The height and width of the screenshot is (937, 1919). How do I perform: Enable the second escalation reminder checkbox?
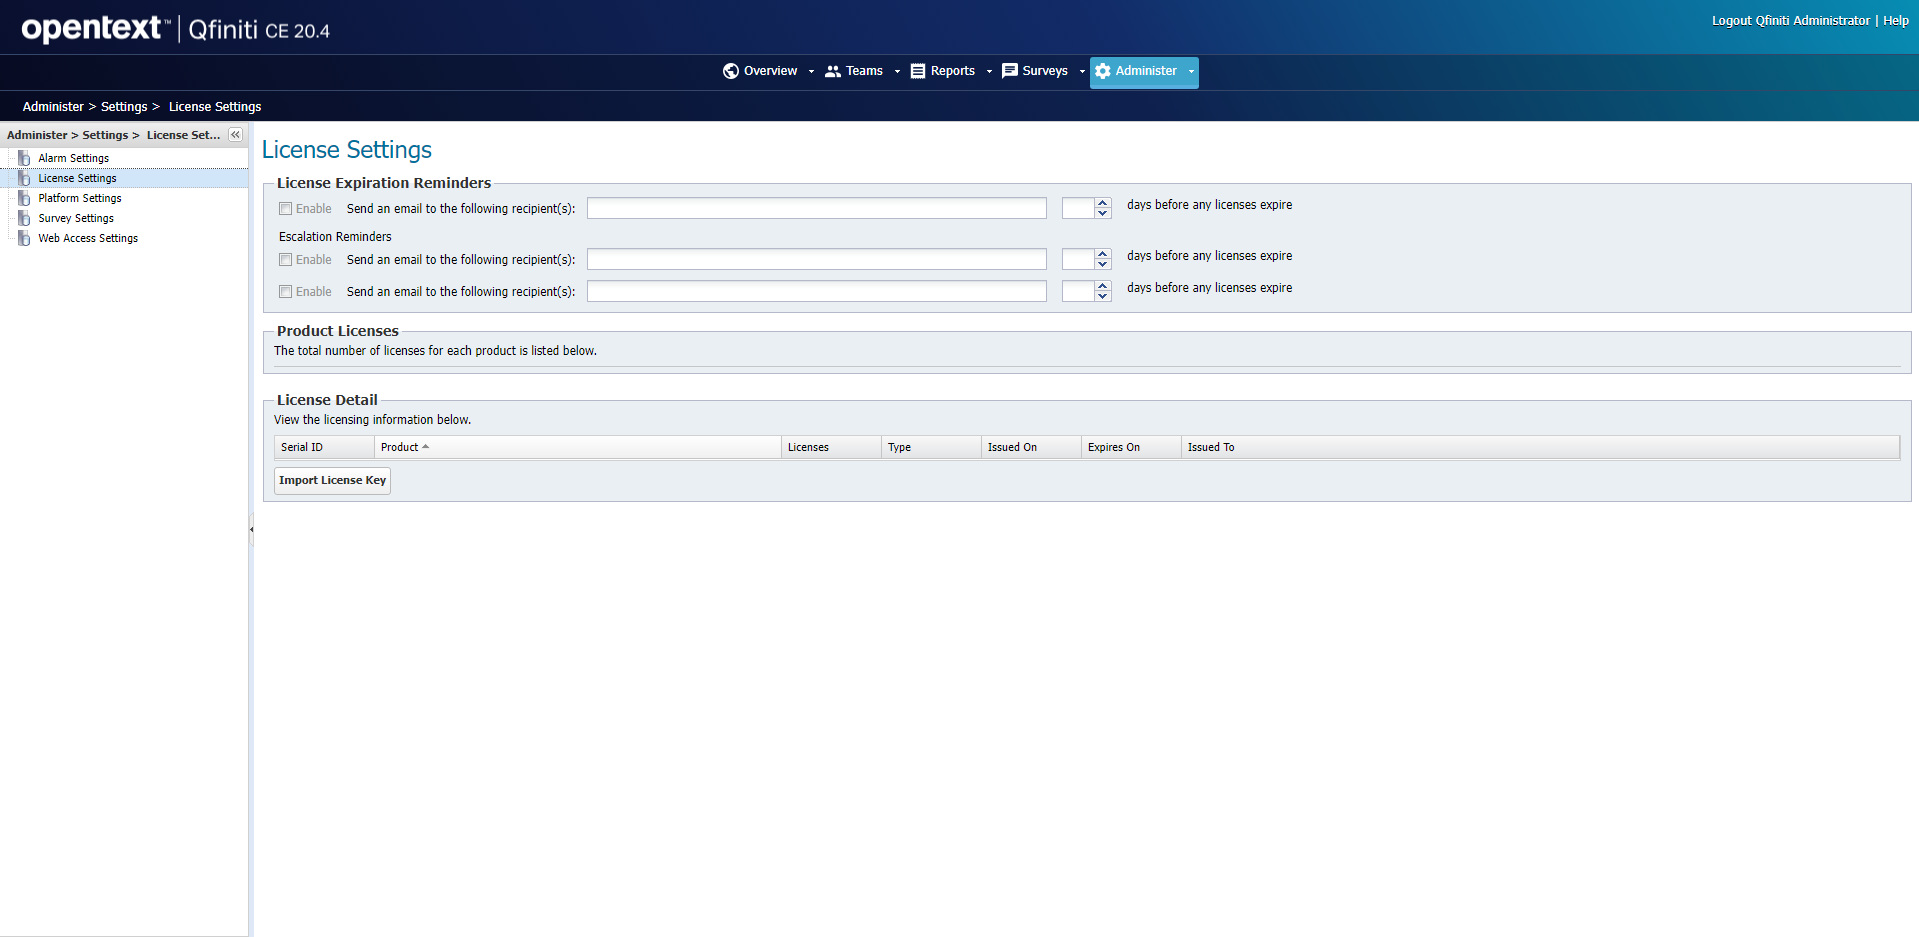tap(285, 291)
